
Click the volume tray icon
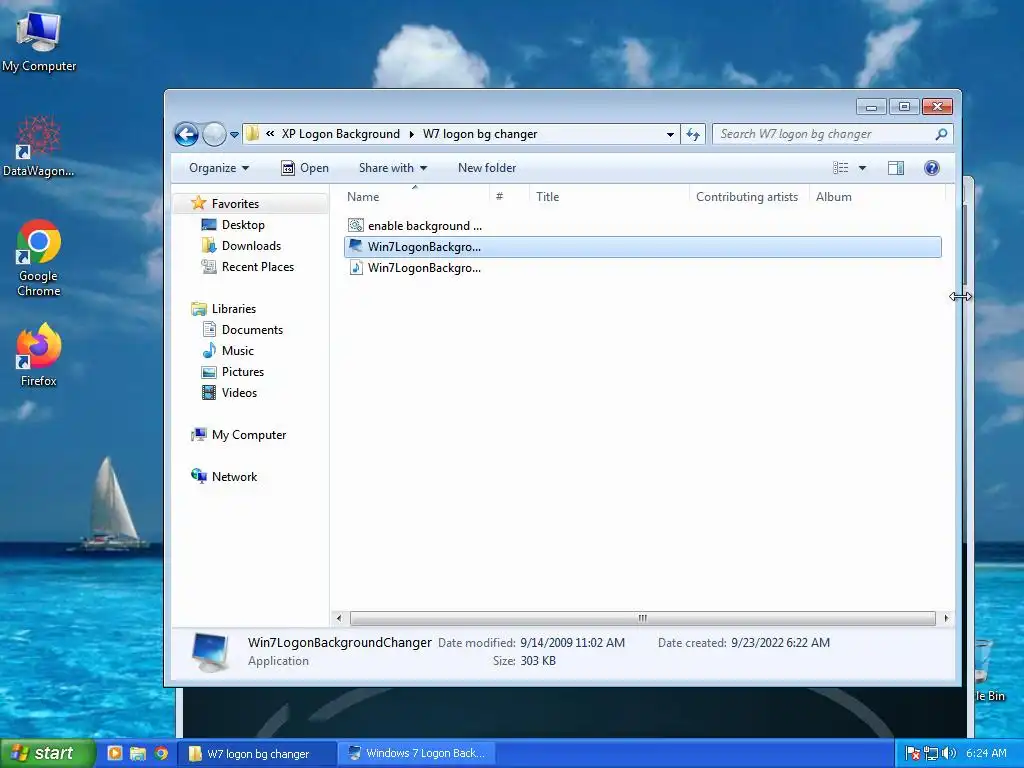click(x=949, y=754)
